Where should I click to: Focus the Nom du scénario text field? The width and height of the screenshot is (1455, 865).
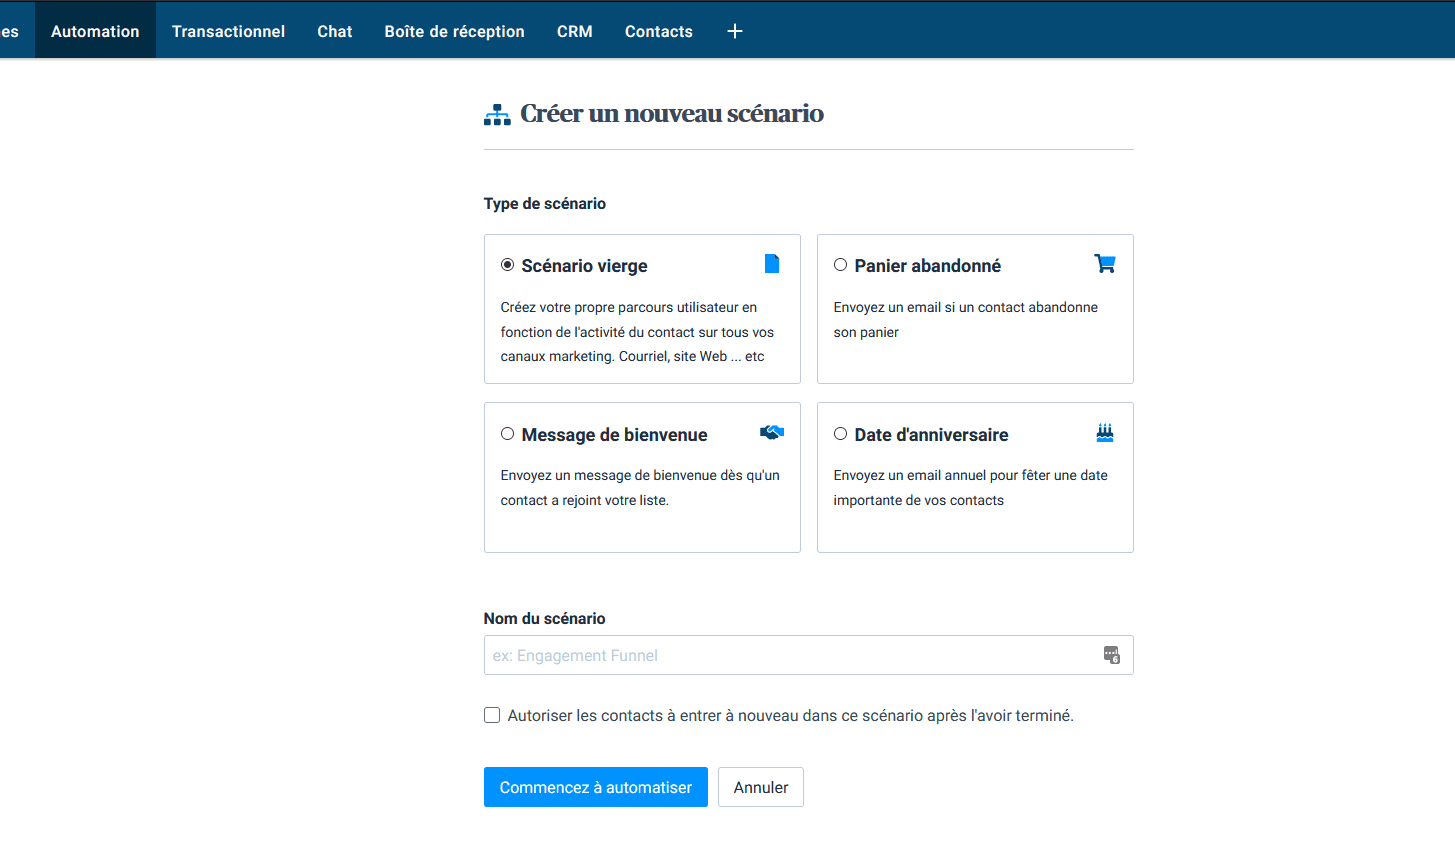[x=790, y=655]
